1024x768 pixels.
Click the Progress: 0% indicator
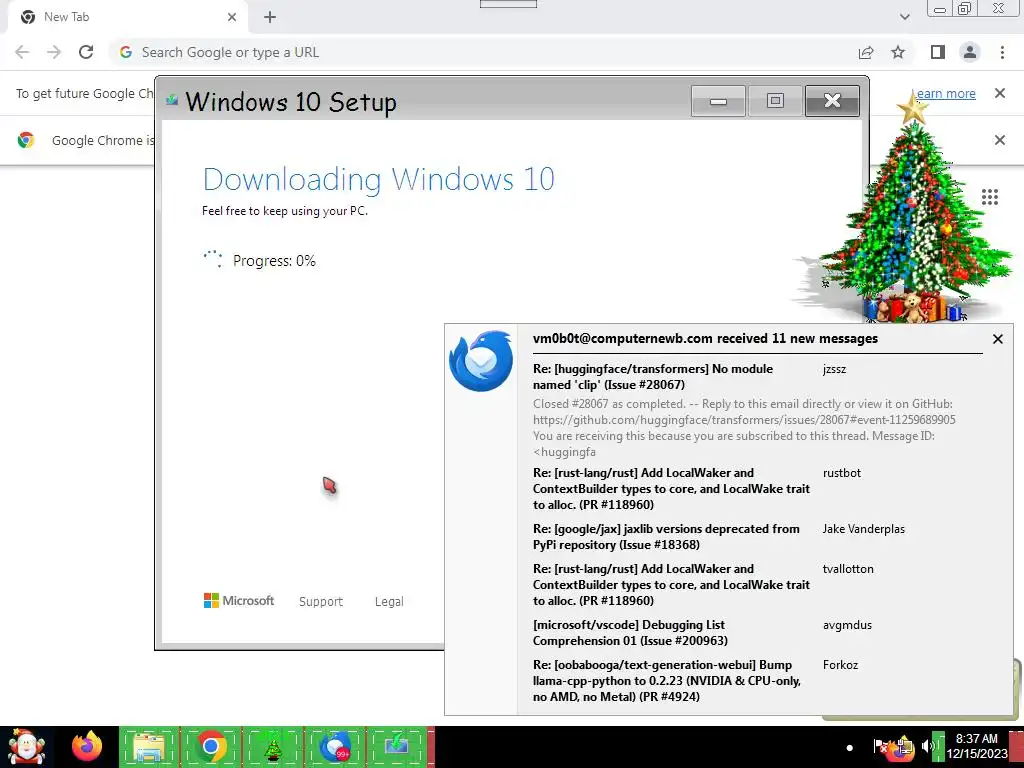pos(260,260)
